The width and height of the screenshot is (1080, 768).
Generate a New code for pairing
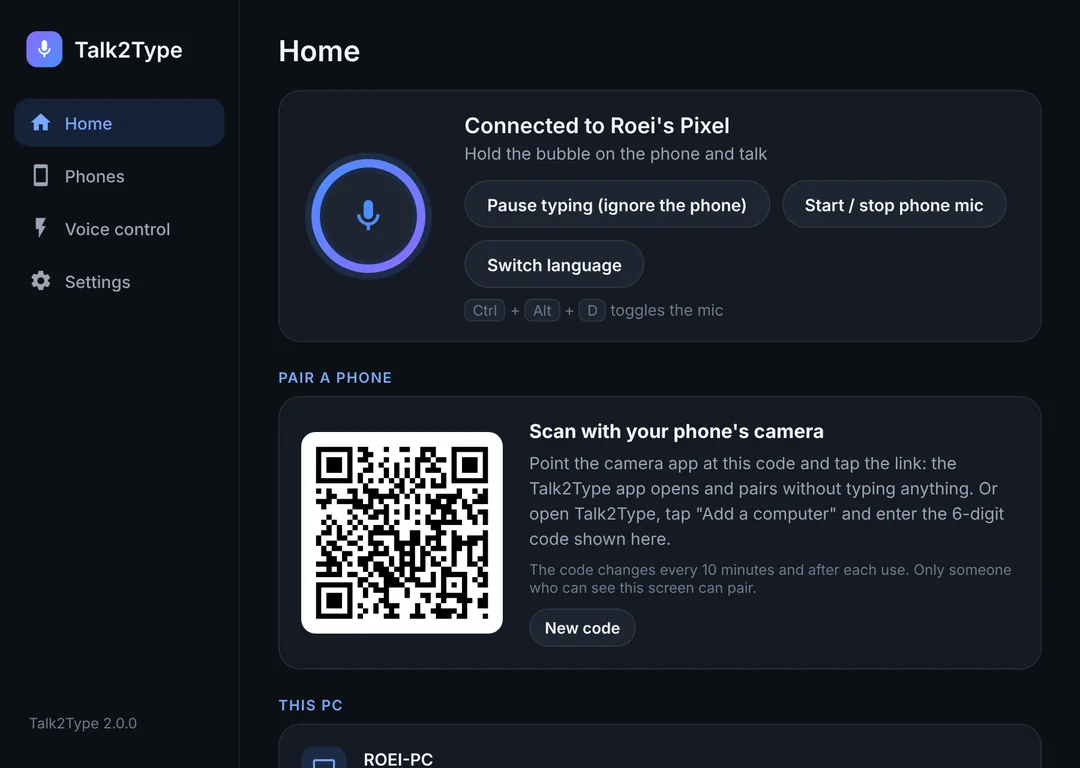(582, 627)
